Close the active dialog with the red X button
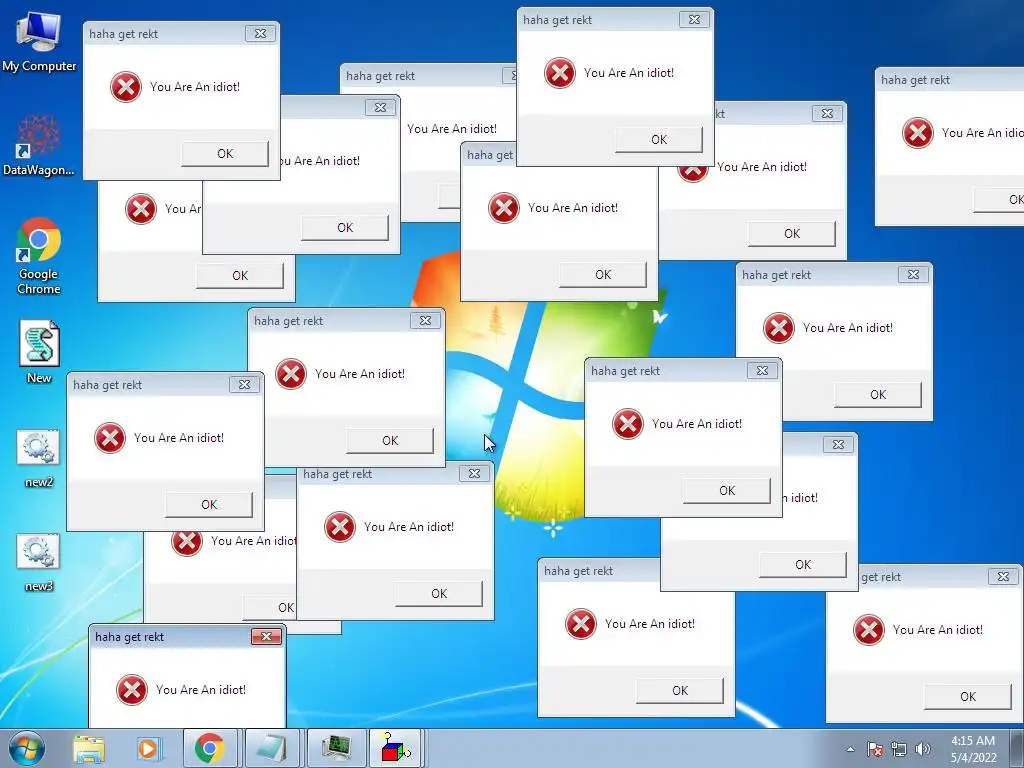 click(x=266, y=636)
